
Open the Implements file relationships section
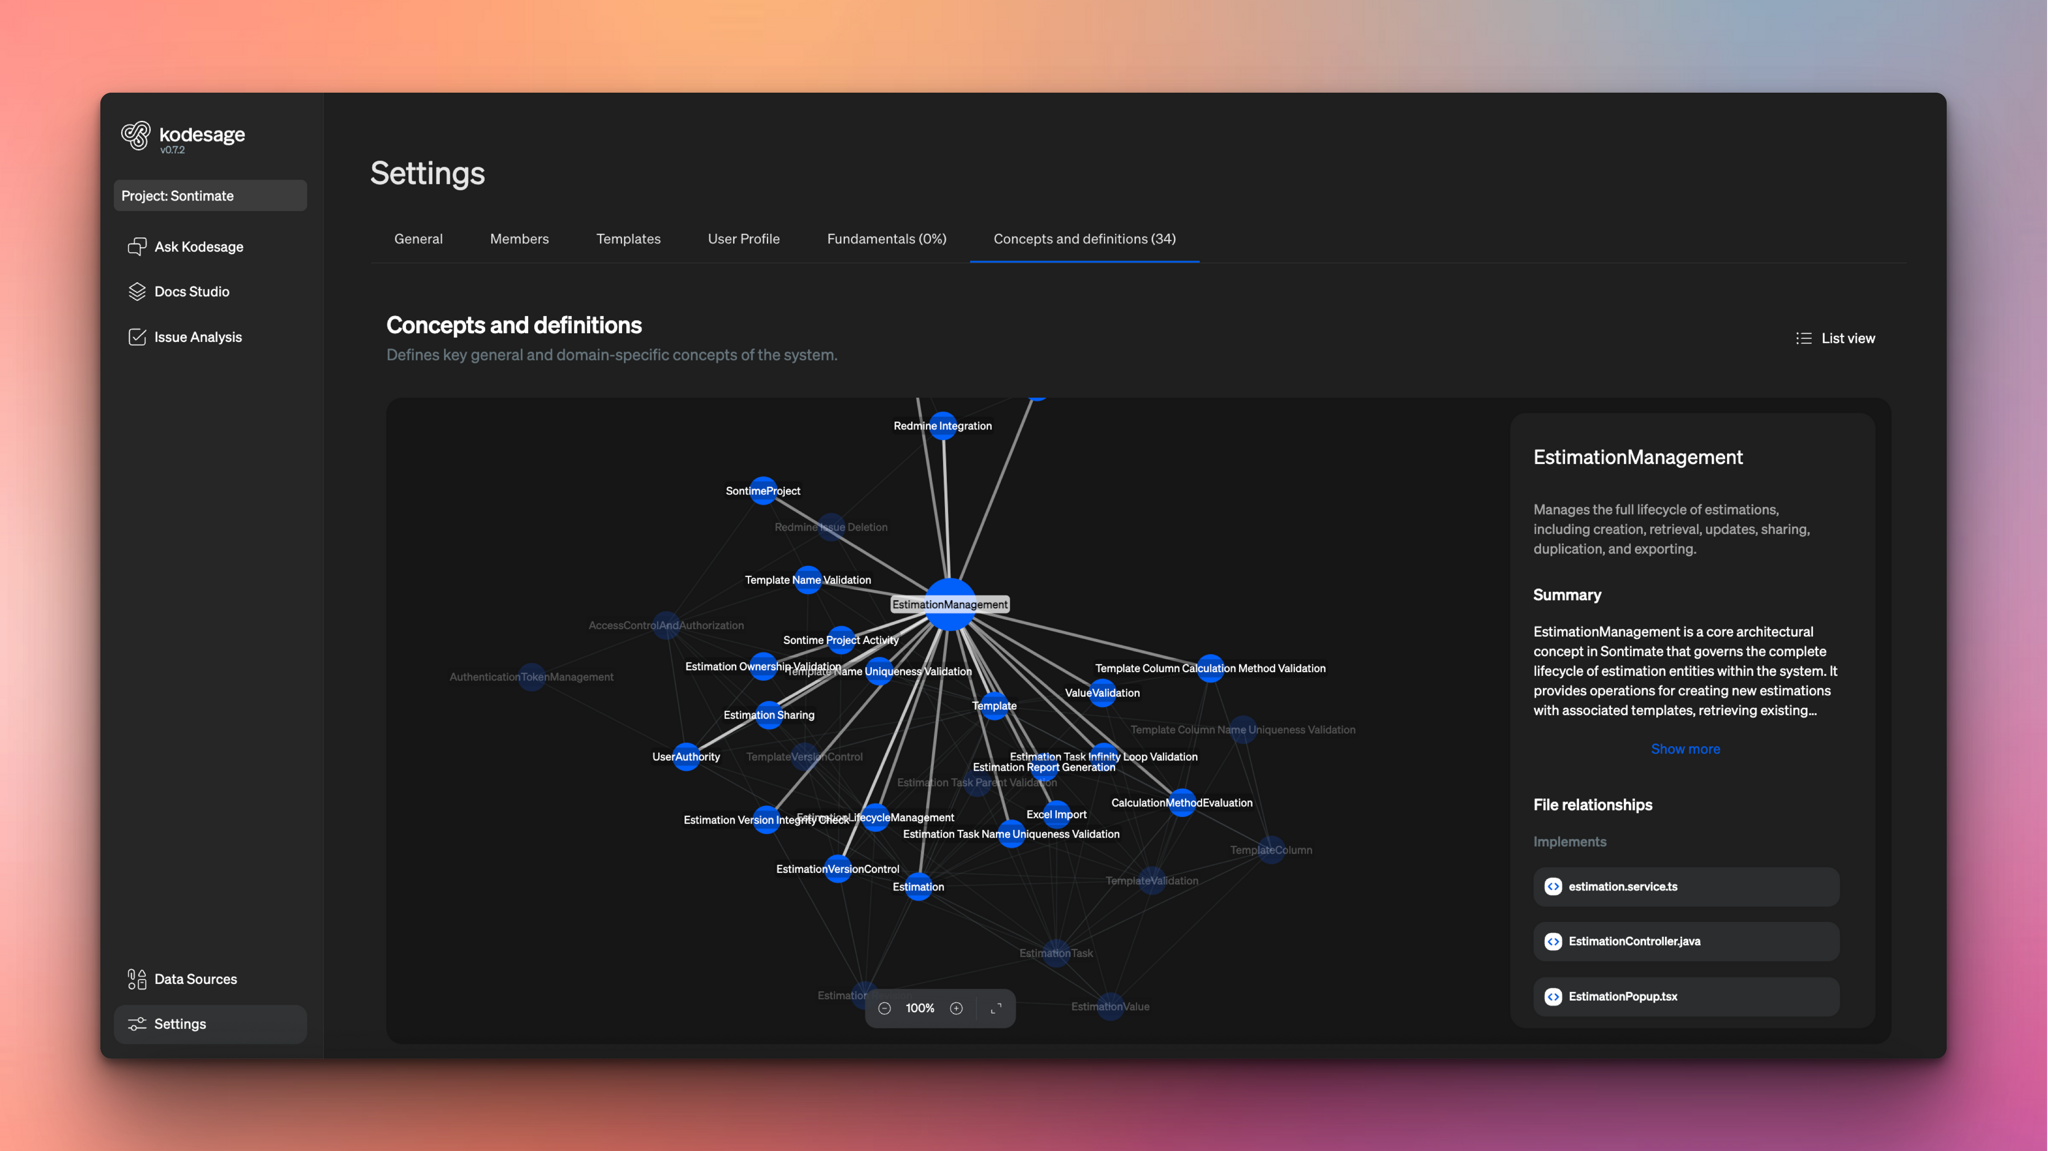click(x=1569, y=841)
